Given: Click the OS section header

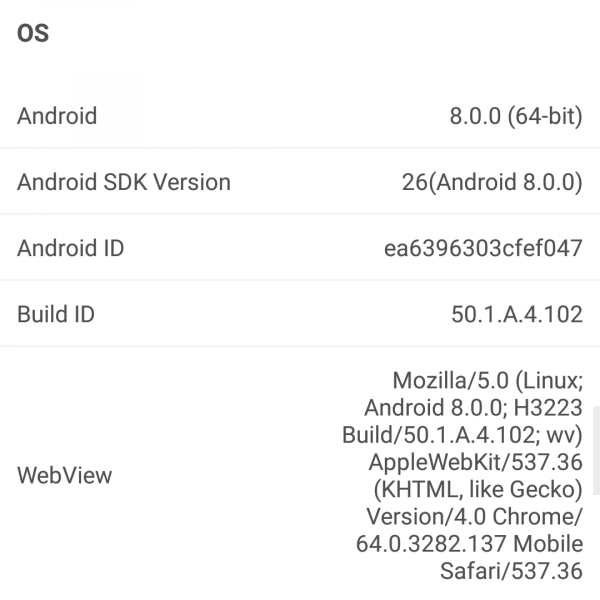Looking at the screenshot, I should pos(33,33).
